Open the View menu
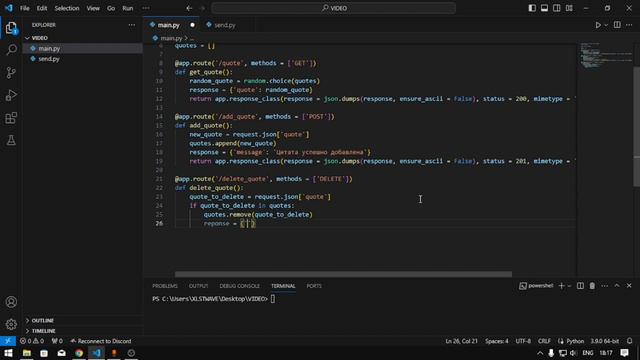Viewport: 640px width, 360px height. point(93,8)
